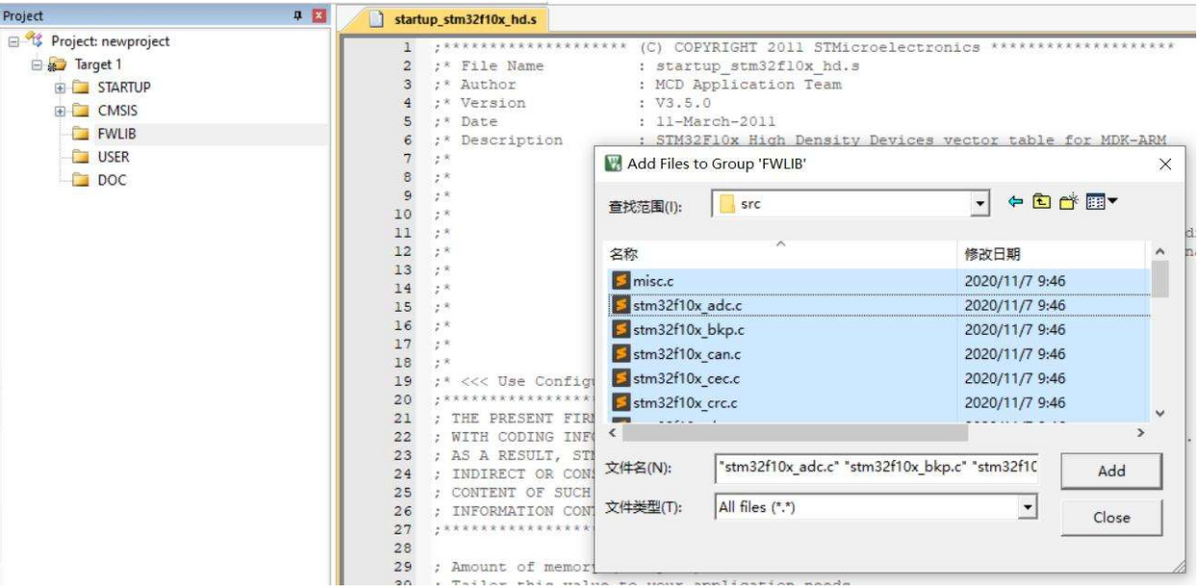
Task: Click the stm32f10x_can.c file icon
Action: (621, 354)
